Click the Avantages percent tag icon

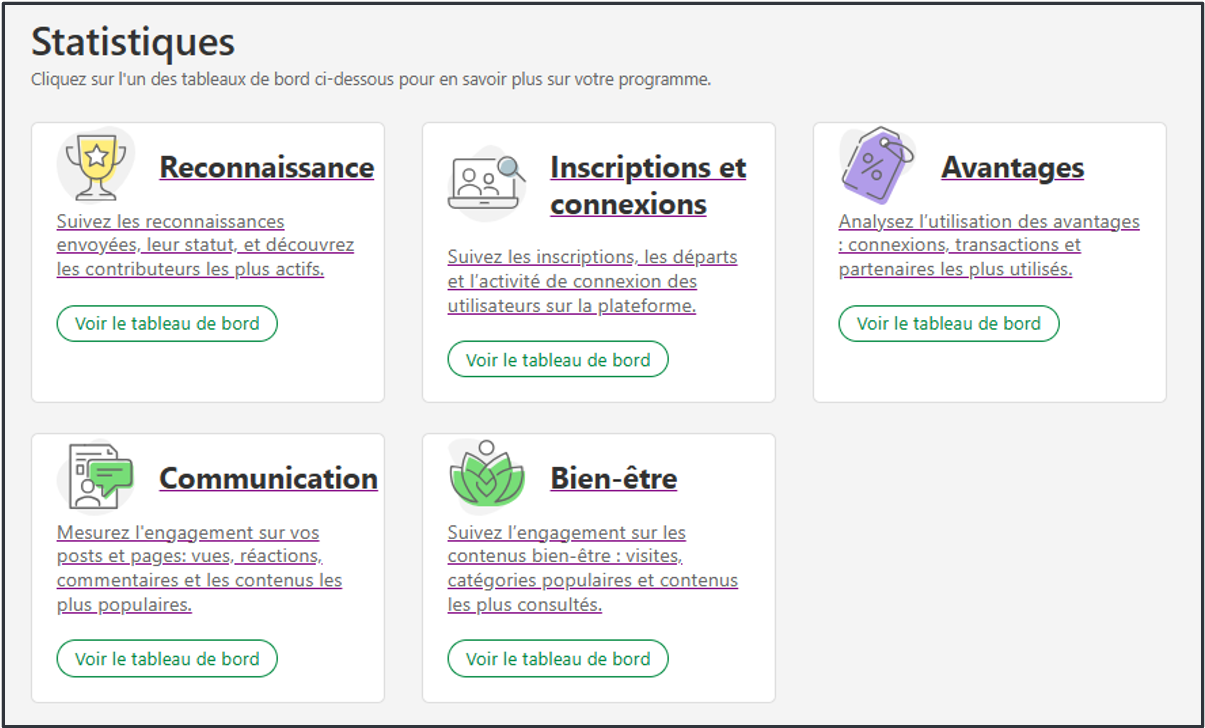[877, 166]
